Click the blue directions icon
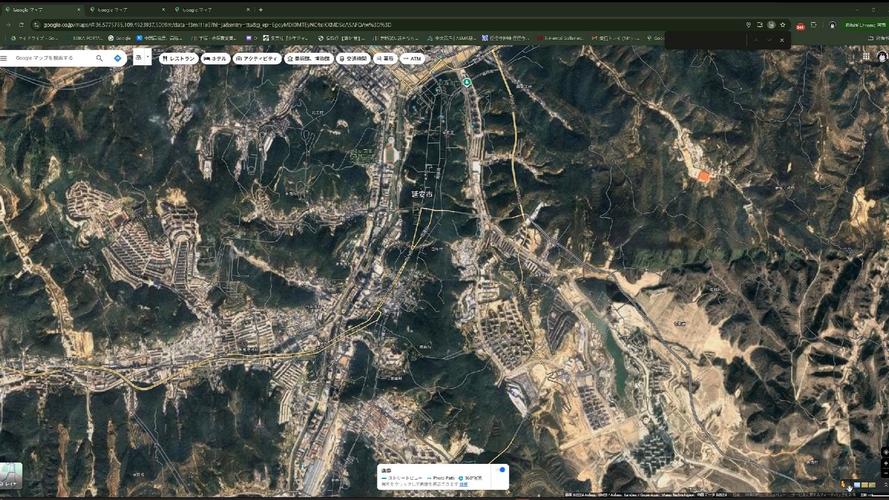The image size is (889, 500). 117,59
